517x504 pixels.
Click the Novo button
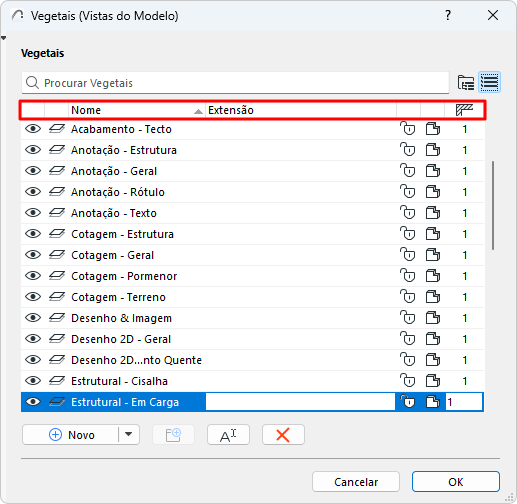pyautogui.click(x=71, y=435)
